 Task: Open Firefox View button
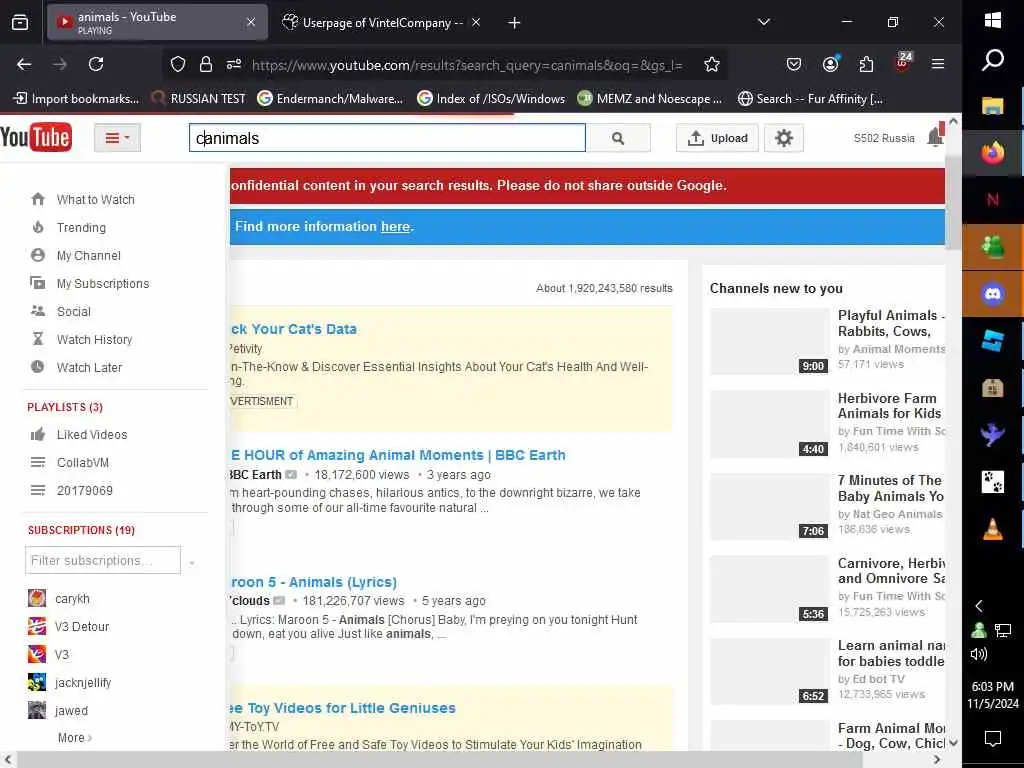pos(20,23)
